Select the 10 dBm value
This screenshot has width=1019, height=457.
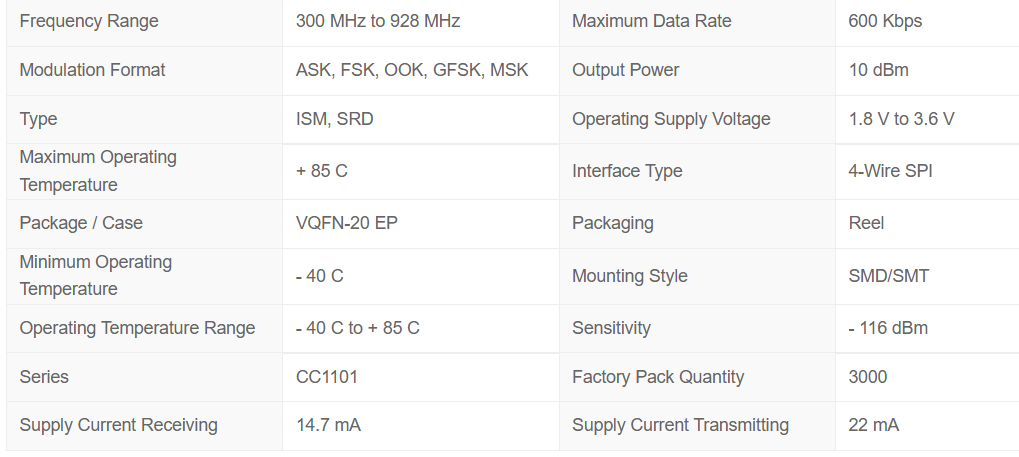[x=878, y=70]
